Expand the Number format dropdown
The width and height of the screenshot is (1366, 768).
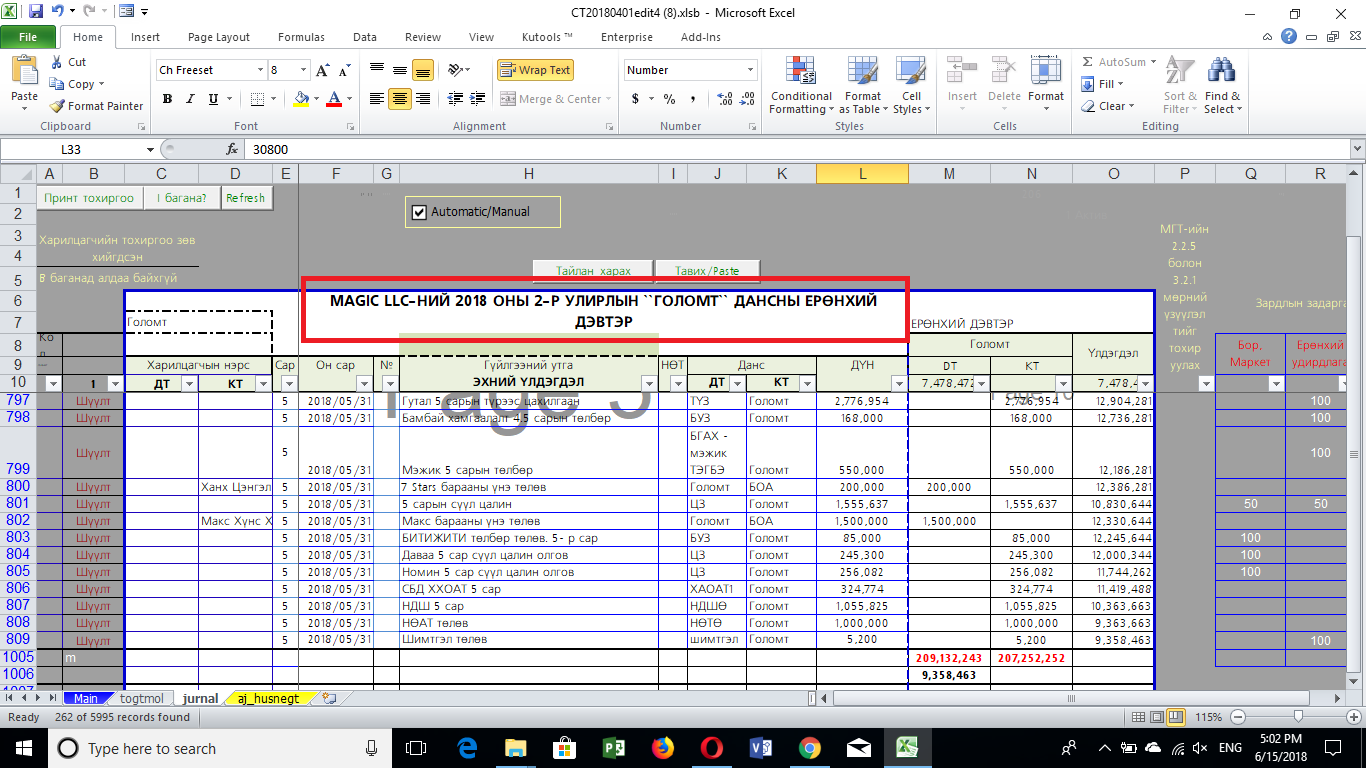pos(750,70)
